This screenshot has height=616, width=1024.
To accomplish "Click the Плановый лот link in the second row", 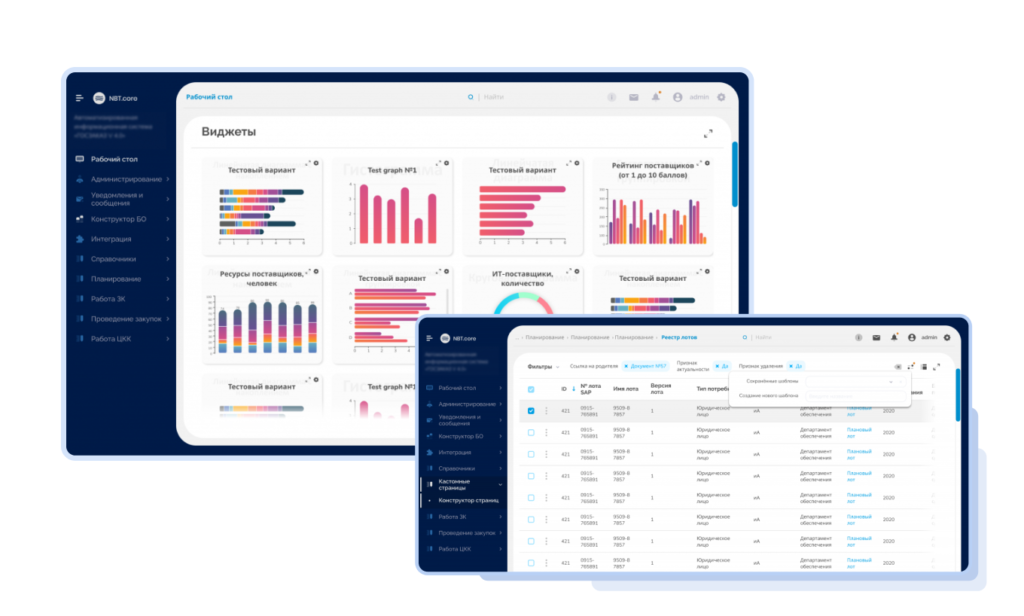I will [x=859, y=432].
